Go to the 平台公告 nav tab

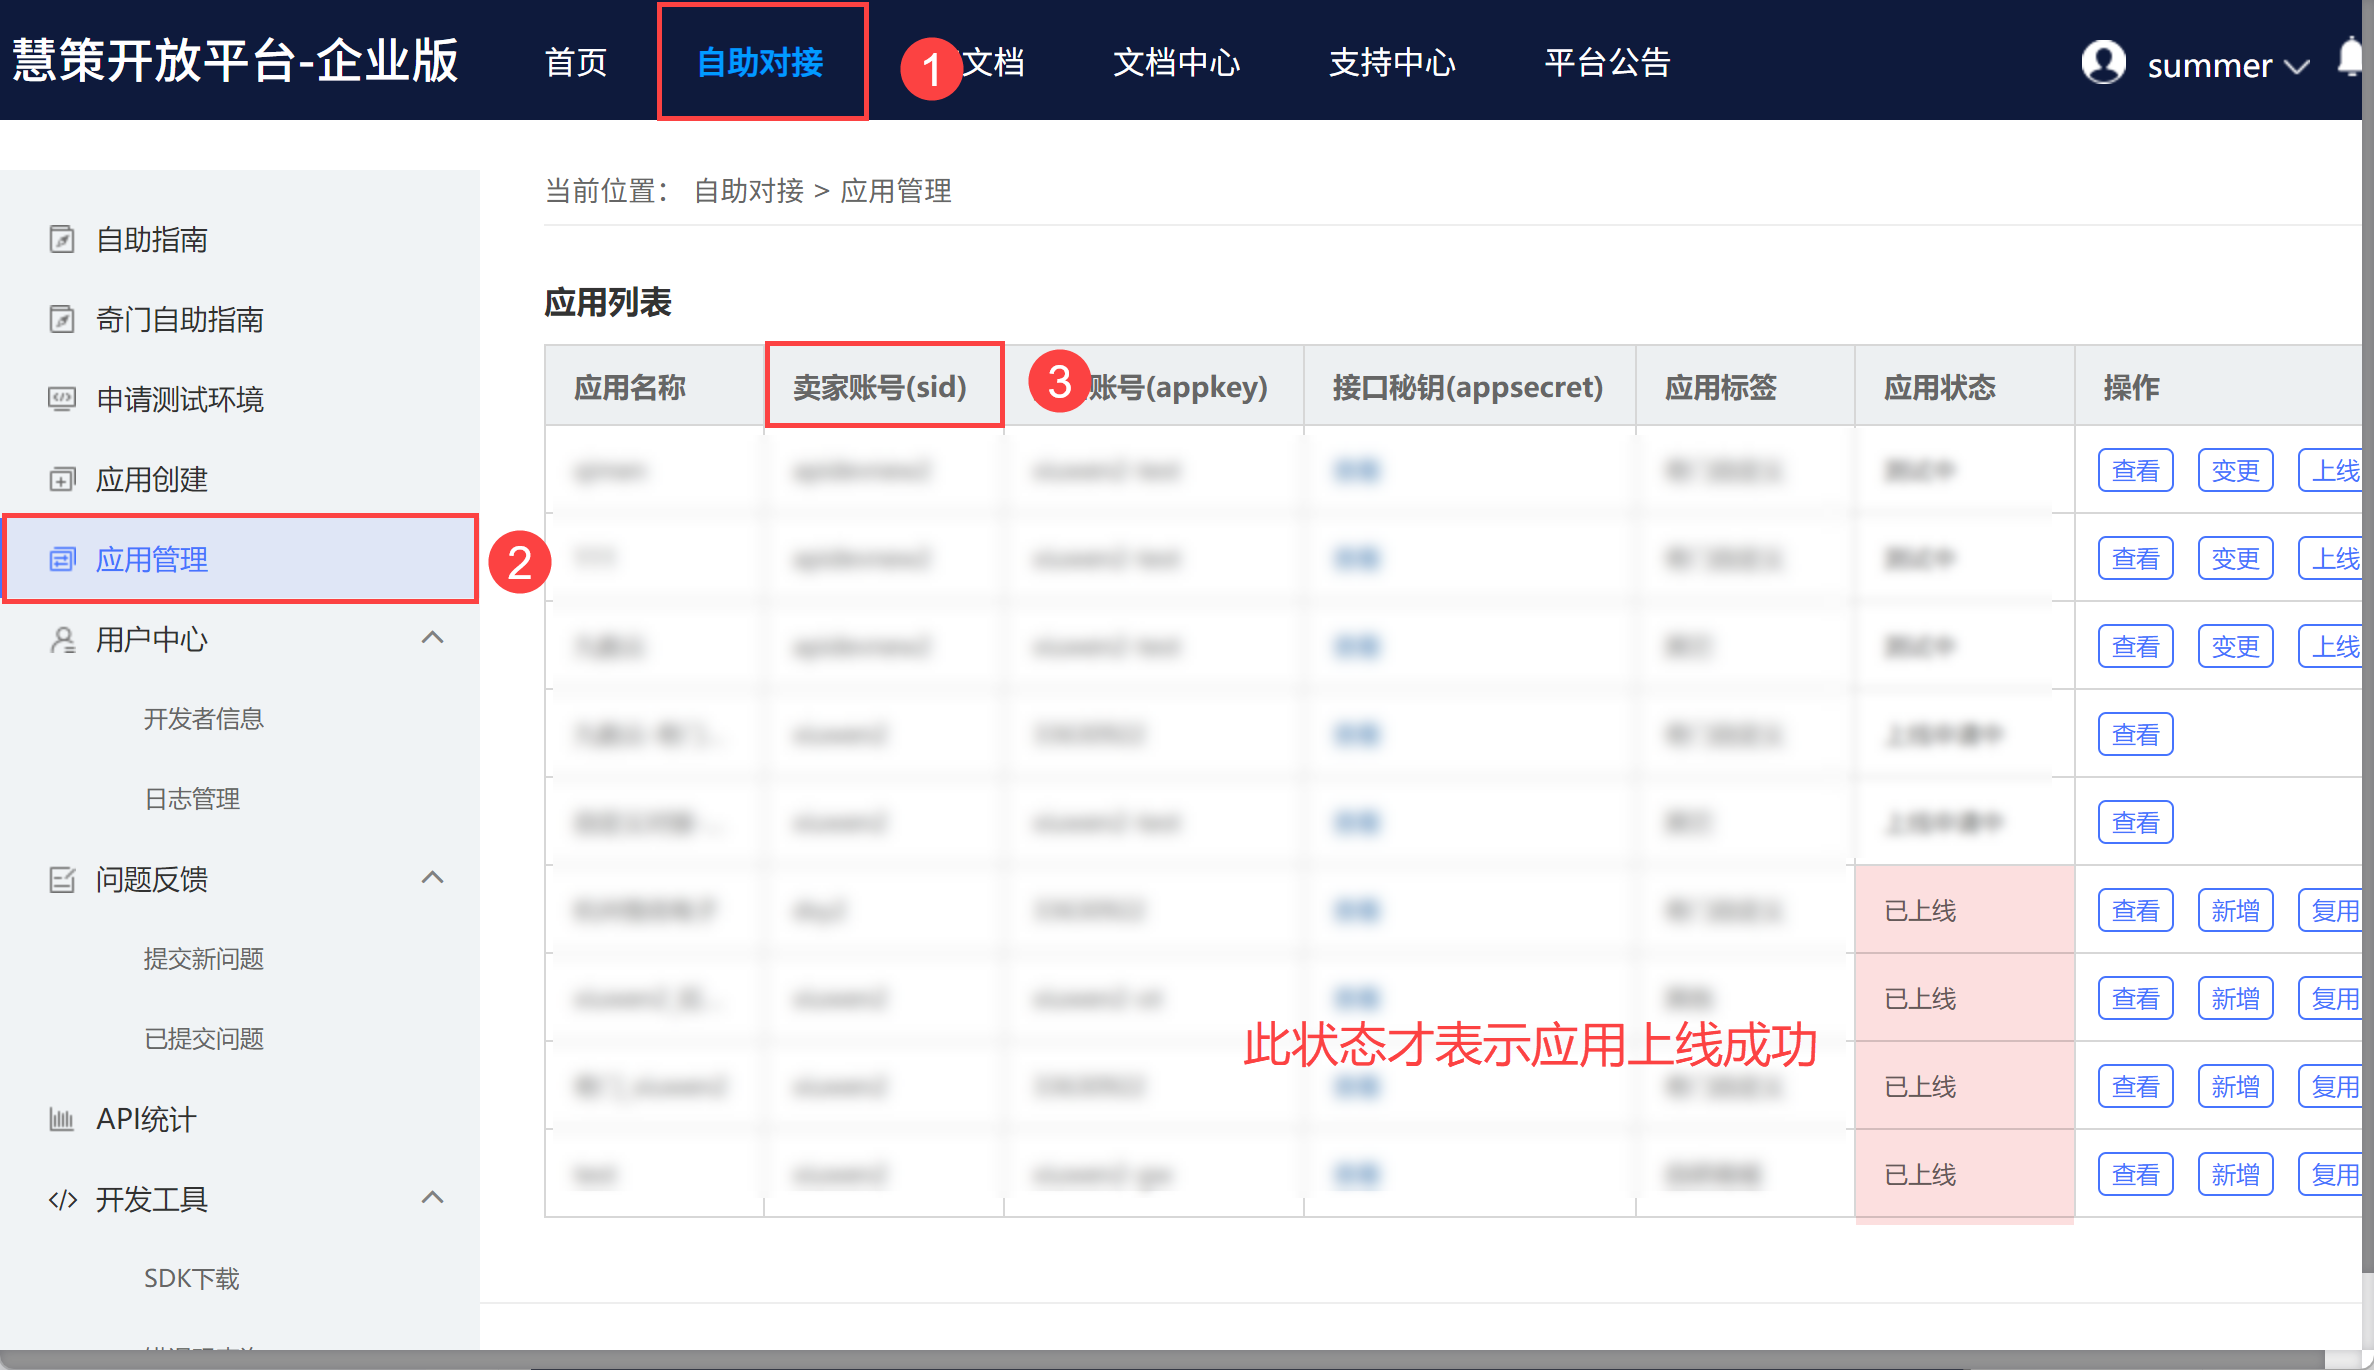point(1607,62)
